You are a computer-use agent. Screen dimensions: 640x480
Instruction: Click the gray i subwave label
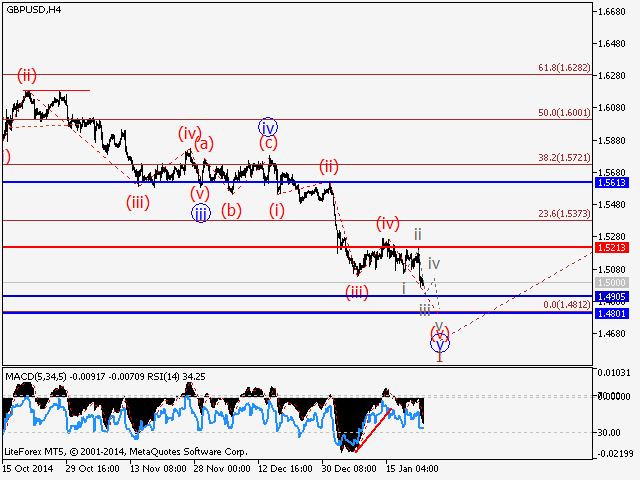(404, 289)
